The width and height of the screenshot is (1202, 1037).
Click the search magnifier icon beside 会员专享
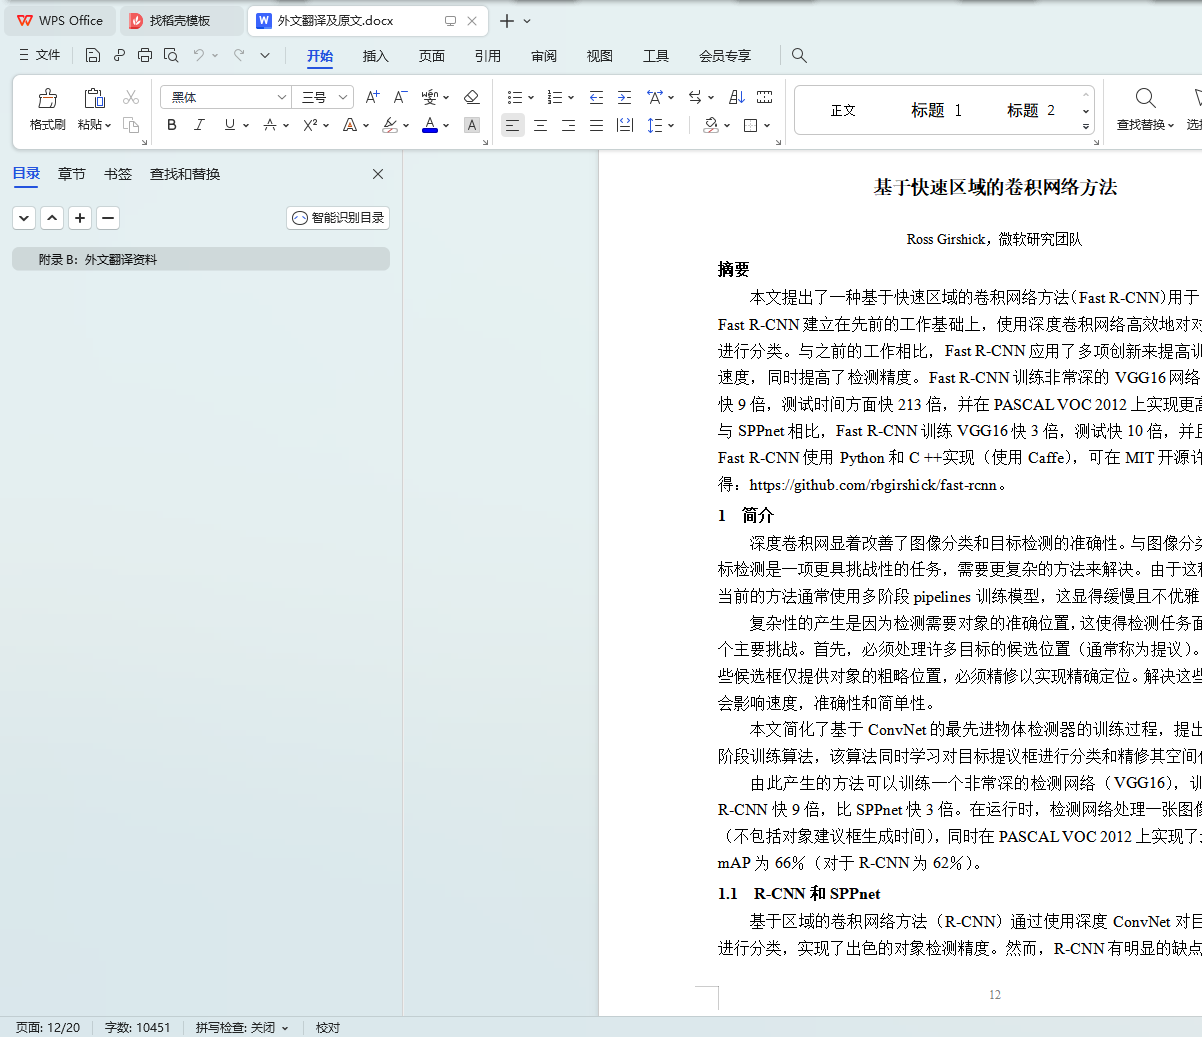(x=799, y=55)
